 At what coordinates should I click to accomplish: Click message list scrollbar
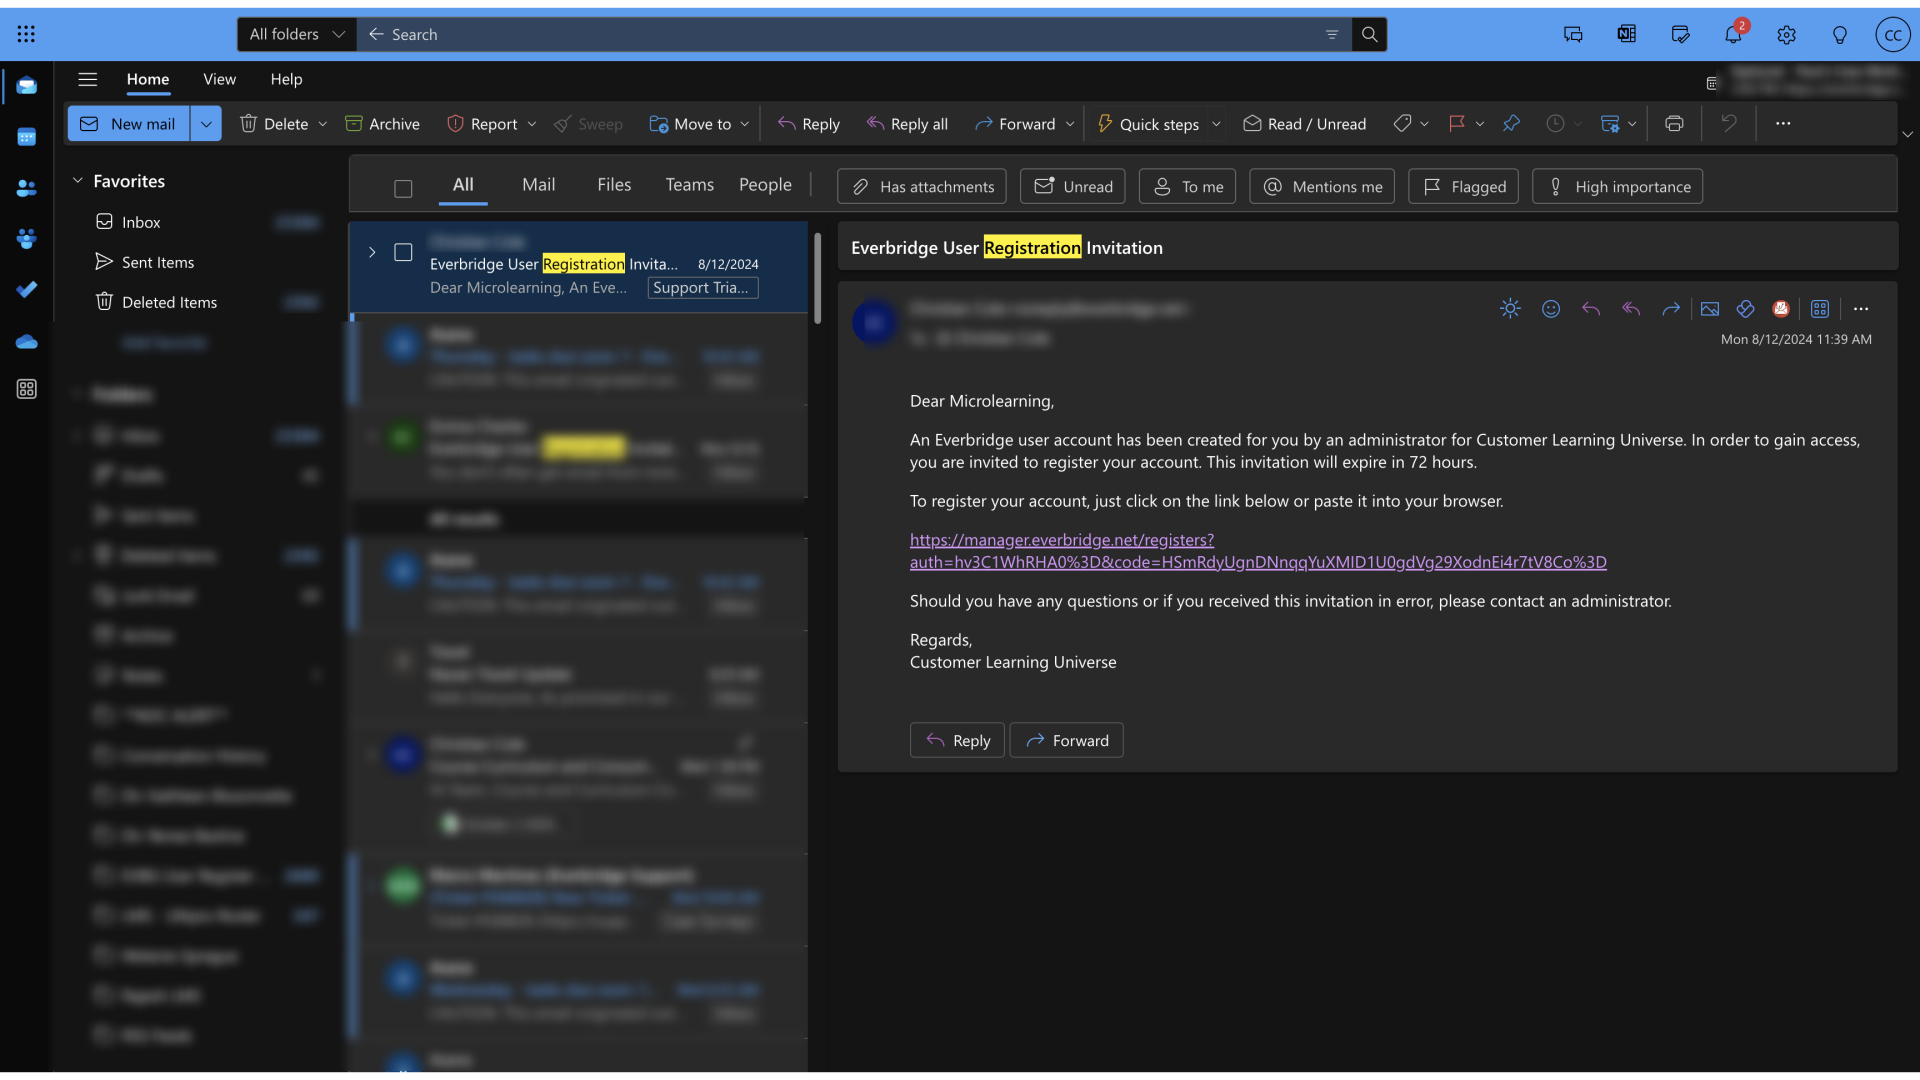click(x=817, y=278)
